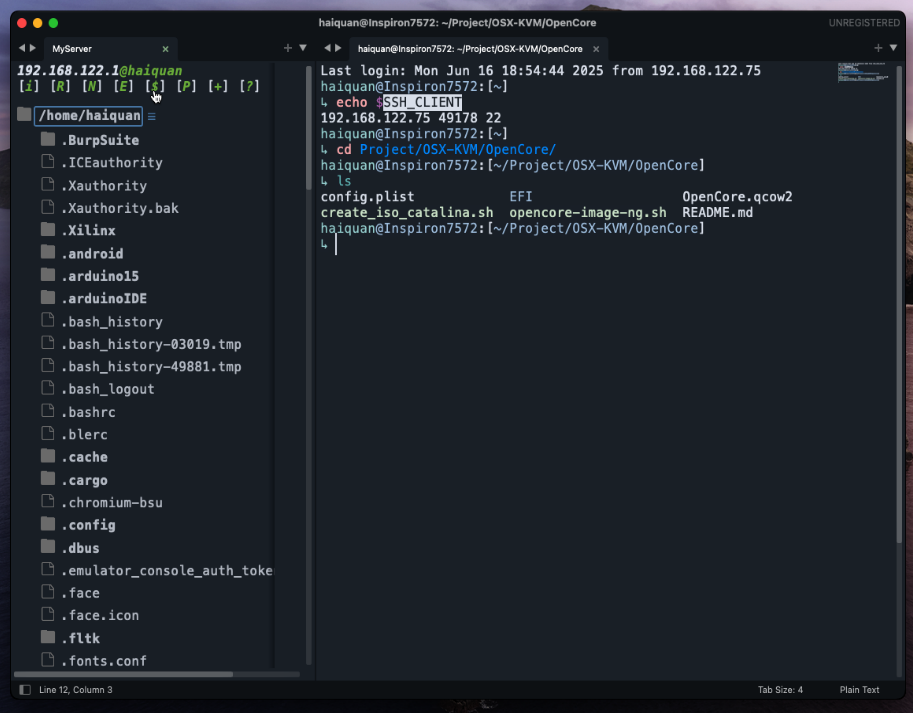The image size is (913, 713).
Task: Click the [+] add command
Action: coord(218,86)
